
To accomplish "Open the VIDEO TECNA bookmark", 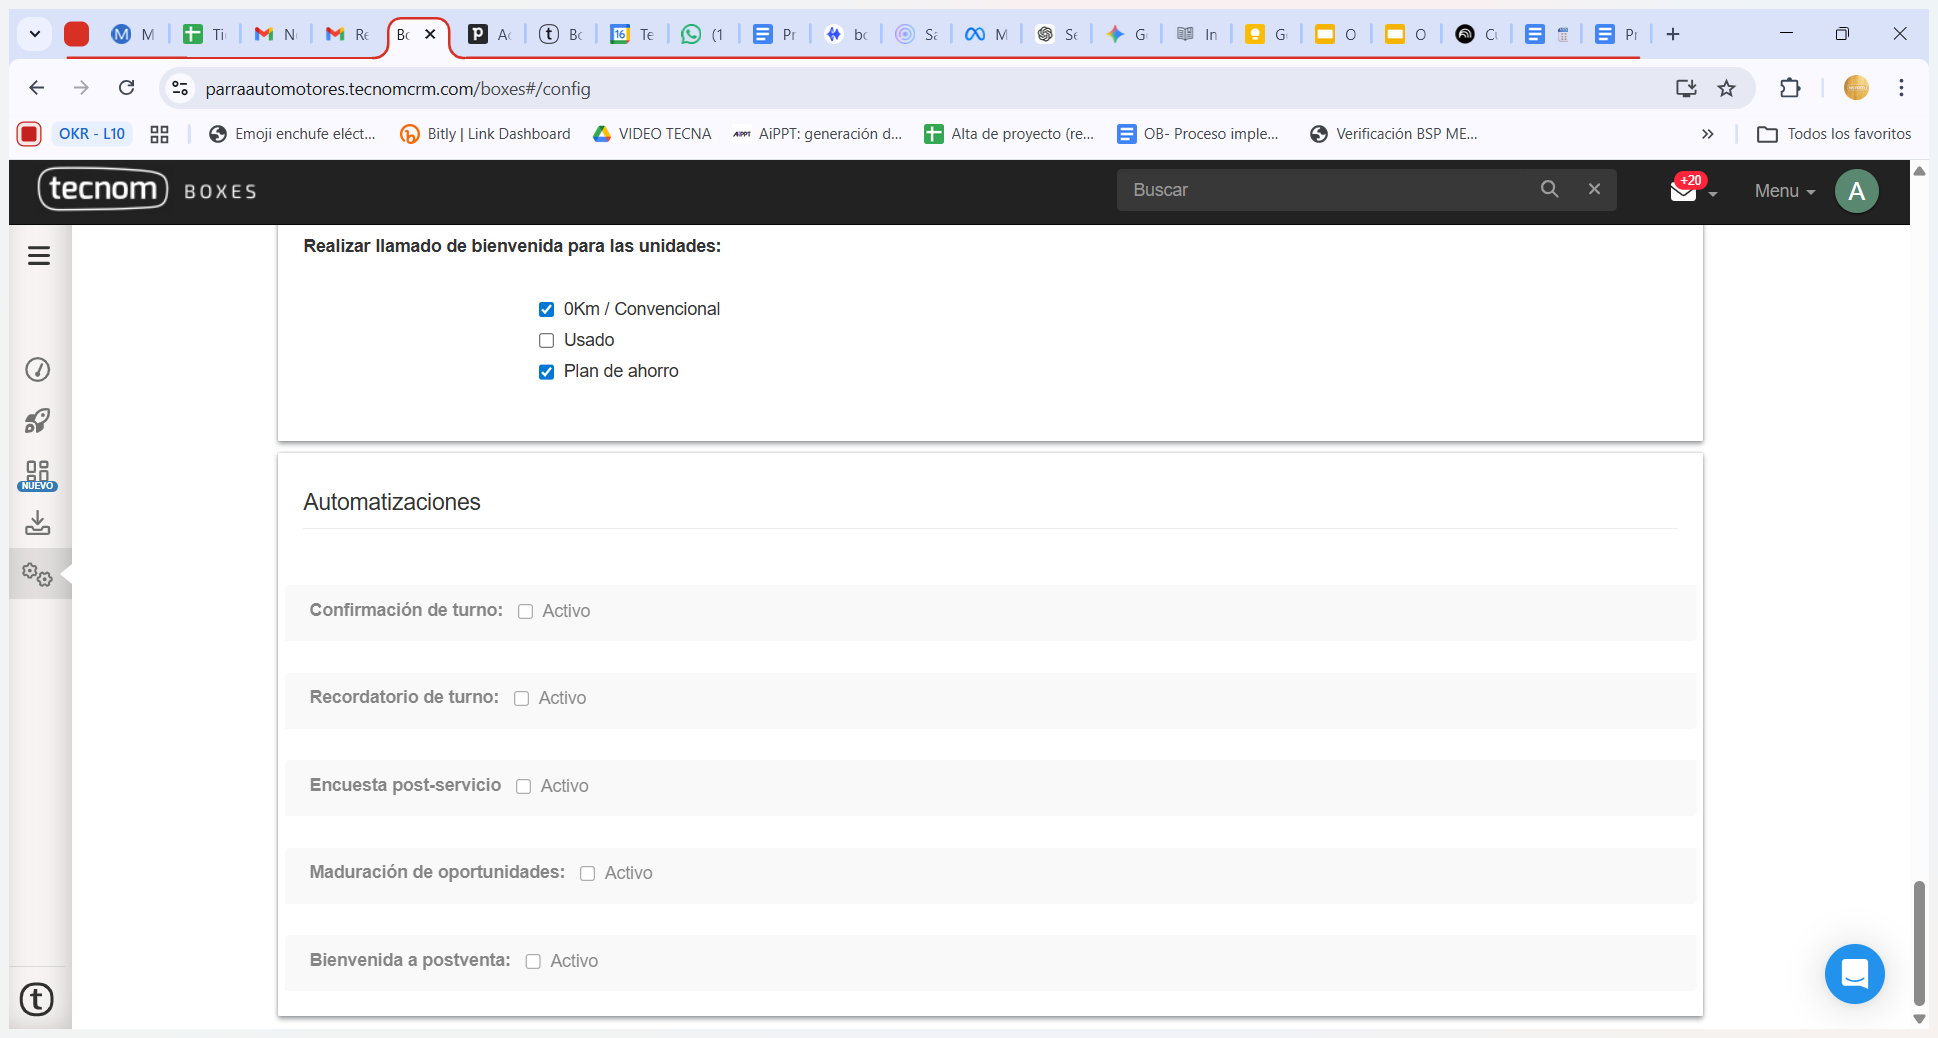I will coord(652,134).
